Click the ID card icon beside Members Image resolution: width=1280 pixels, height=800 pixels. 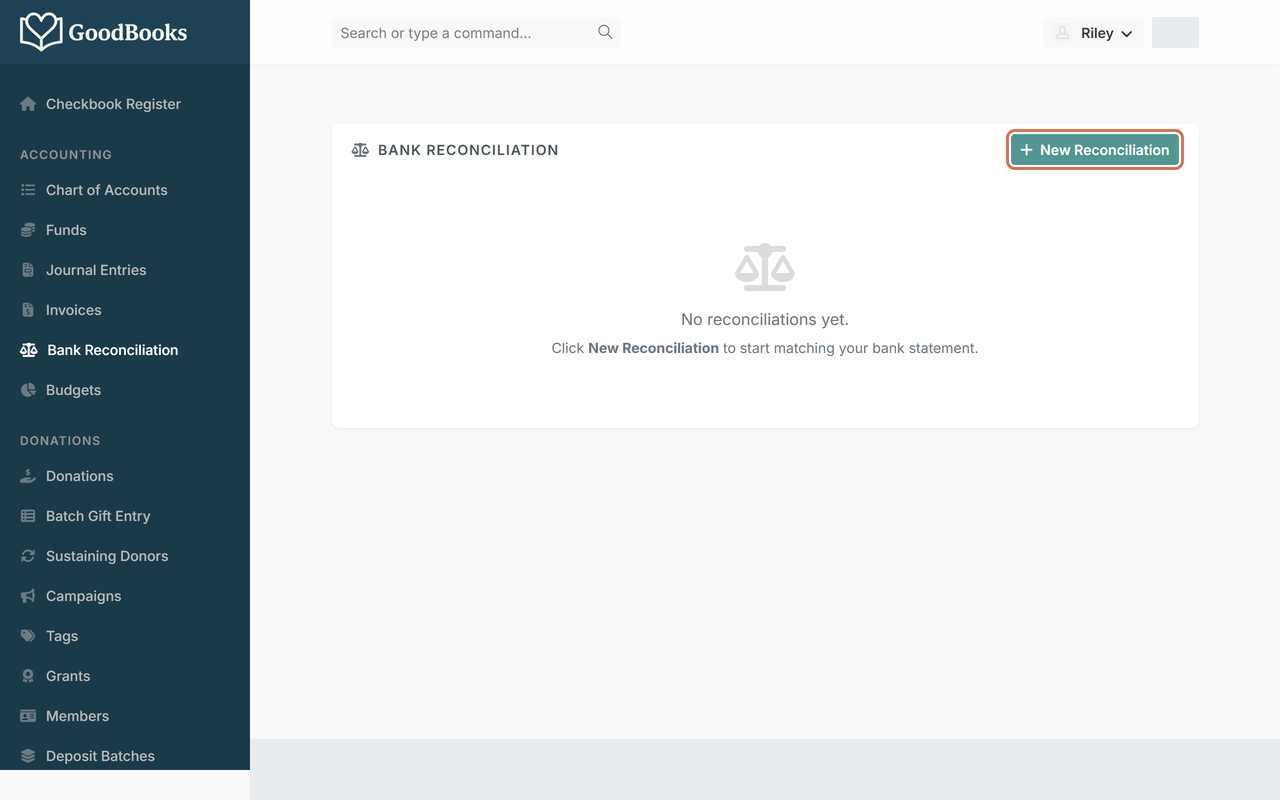(x=28, y=716)
